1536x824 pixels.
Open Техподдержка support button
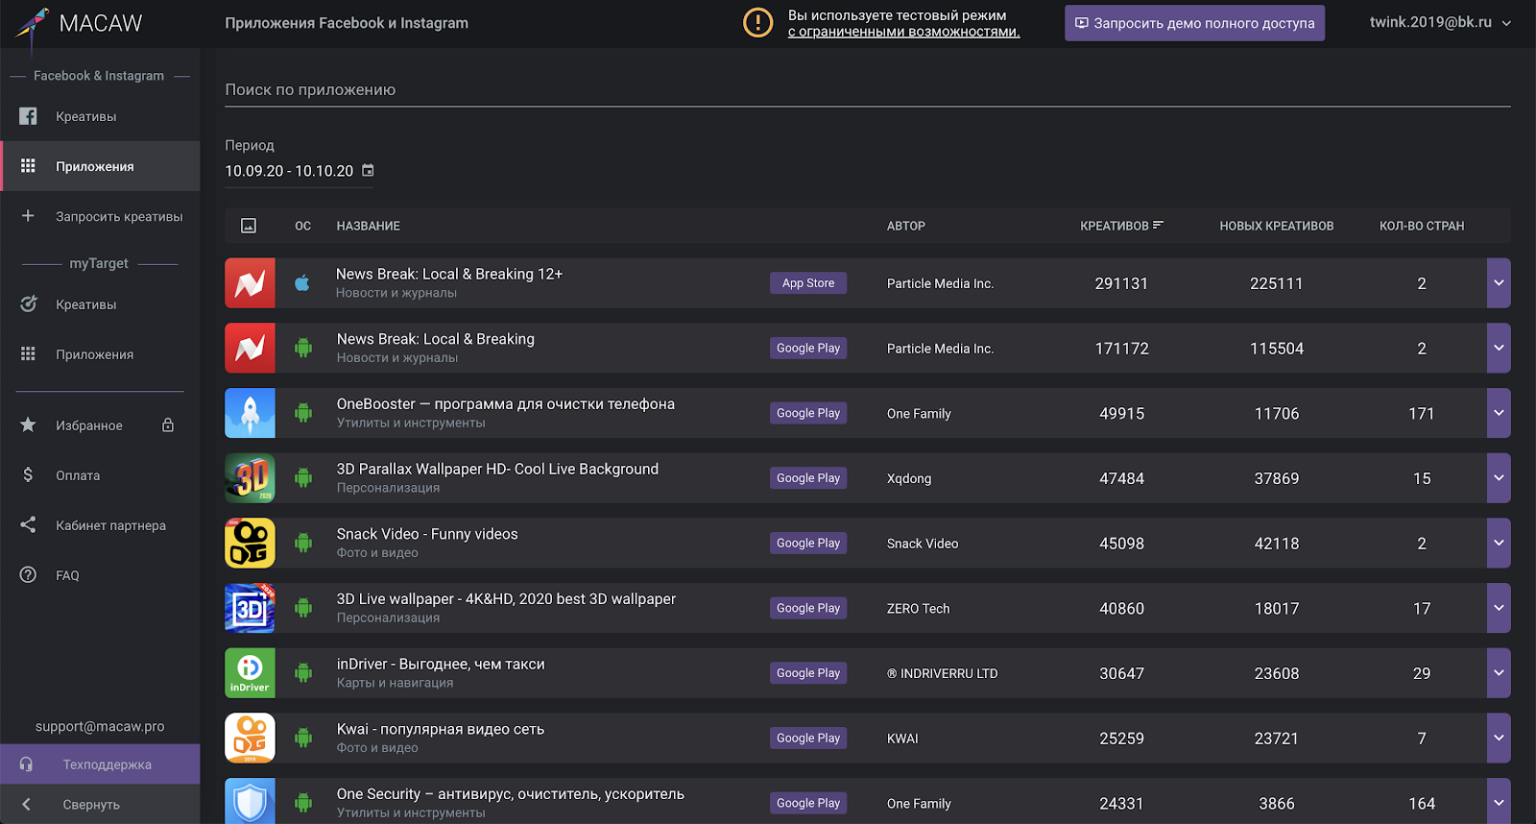(100, 764)
